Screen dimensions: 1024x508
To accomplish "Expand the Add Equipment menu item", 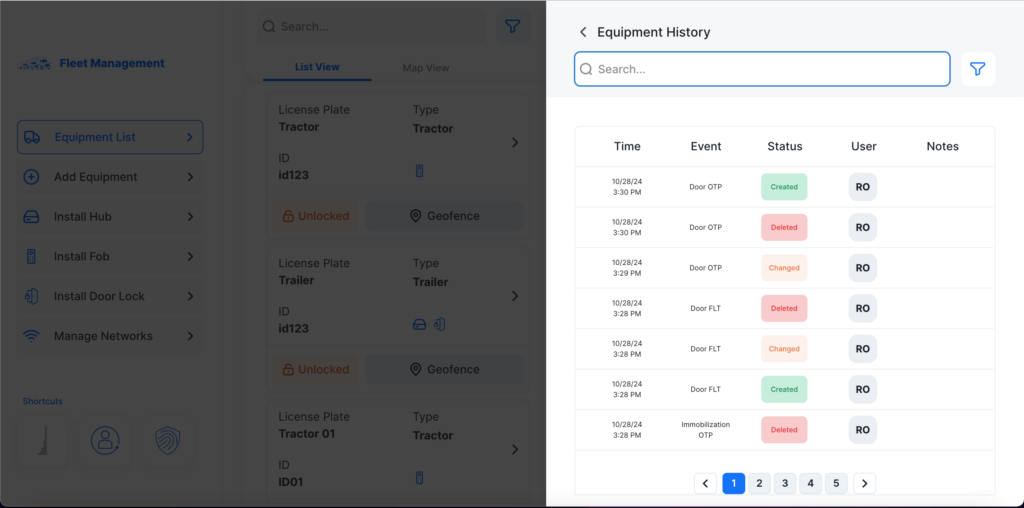I will 110,177.
